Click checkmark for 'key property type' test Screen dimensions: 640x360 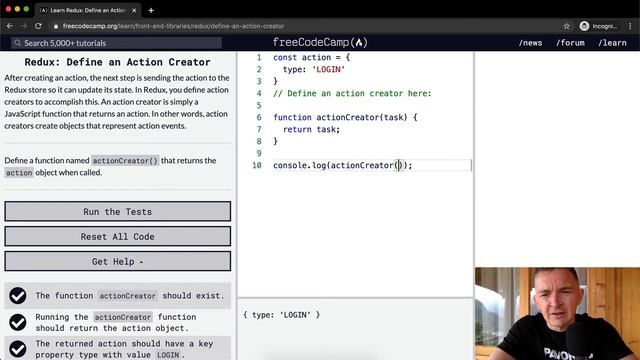(18, 349)
